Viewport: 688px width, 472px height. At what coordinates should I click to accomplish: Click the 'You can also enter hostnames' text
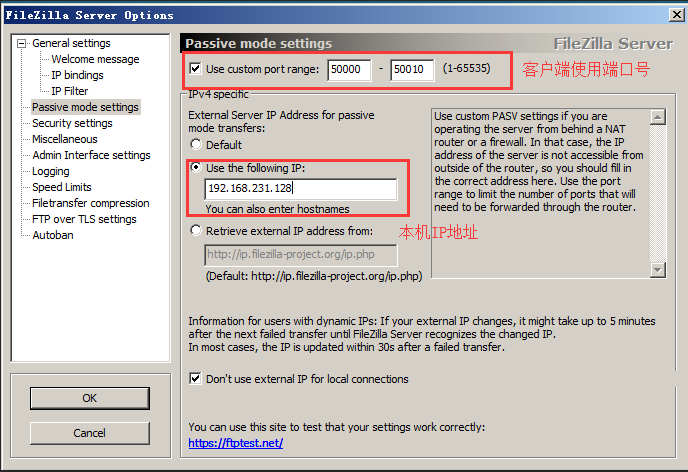pyautogui.click(x=277, y=209)
